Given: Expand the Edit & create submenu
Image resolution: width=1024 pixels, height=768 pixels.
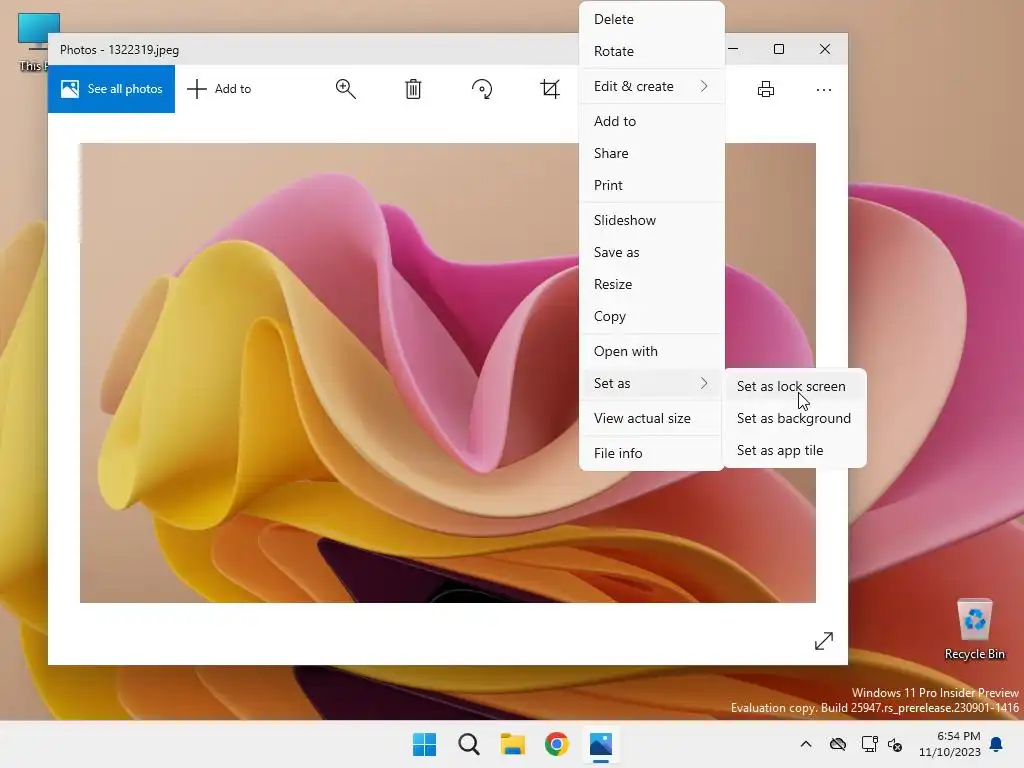Looking at the screenshot, I should point(651,86).
